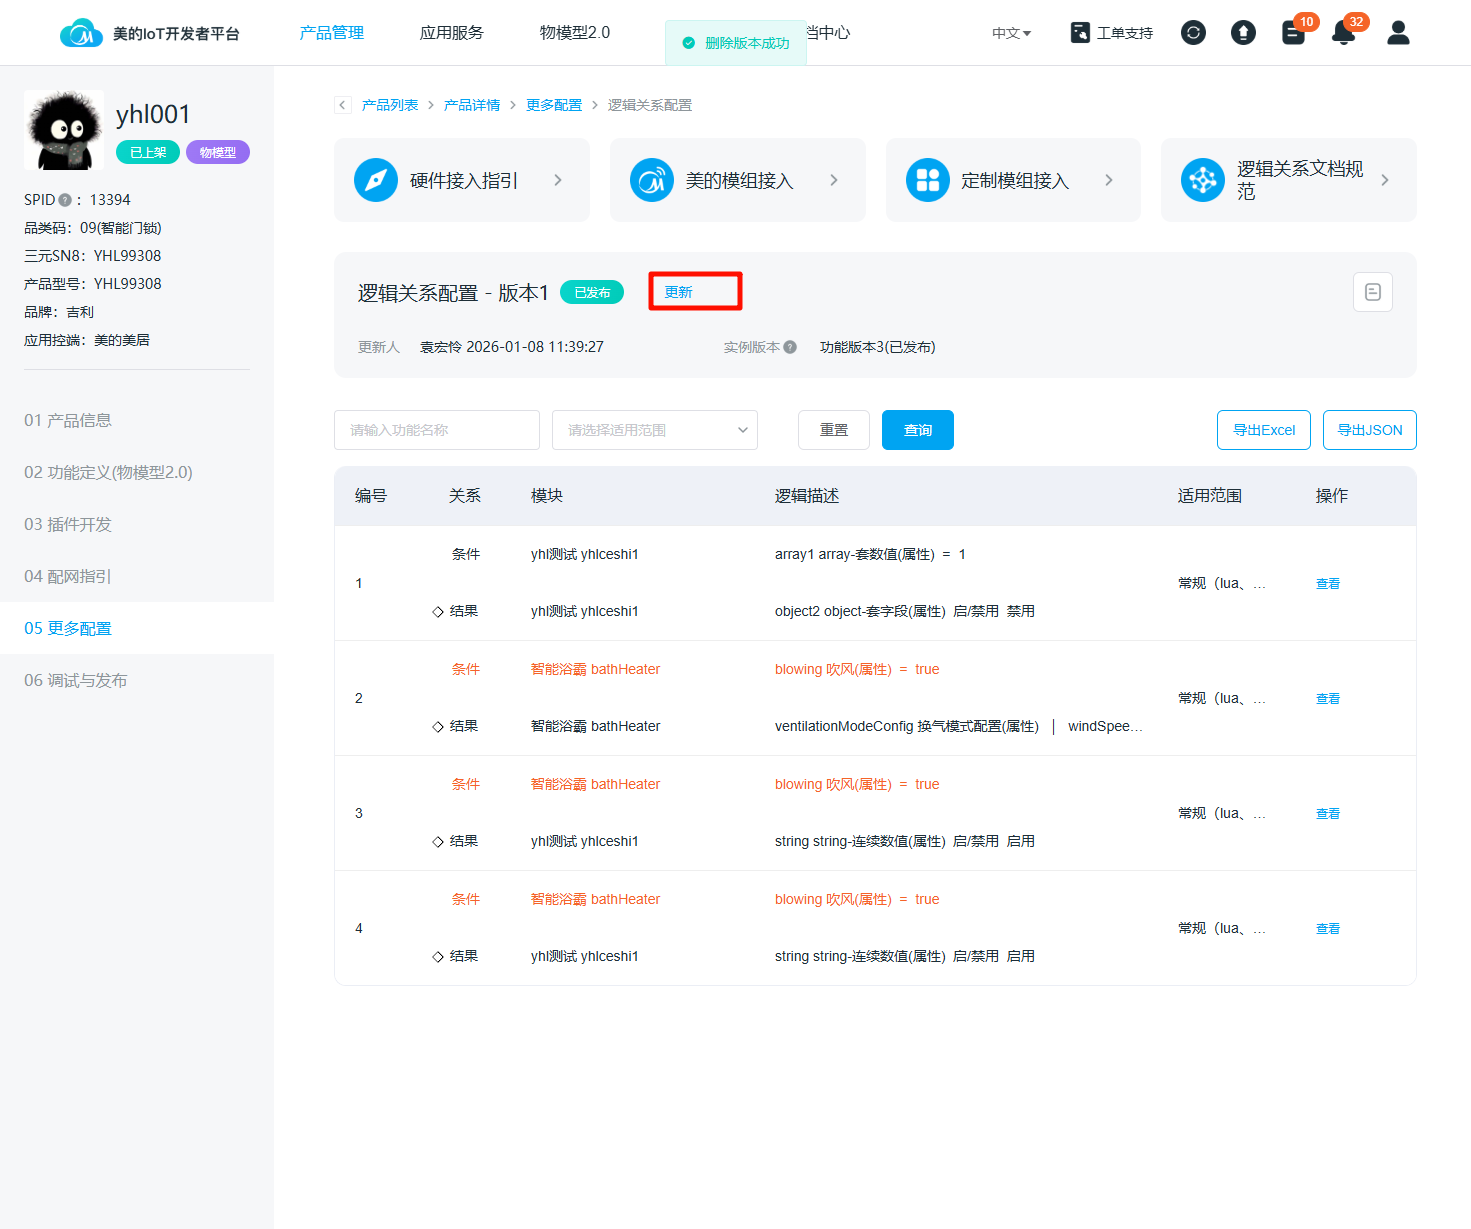Expand the 硬件接入指引 card chevron

(558, 180)
